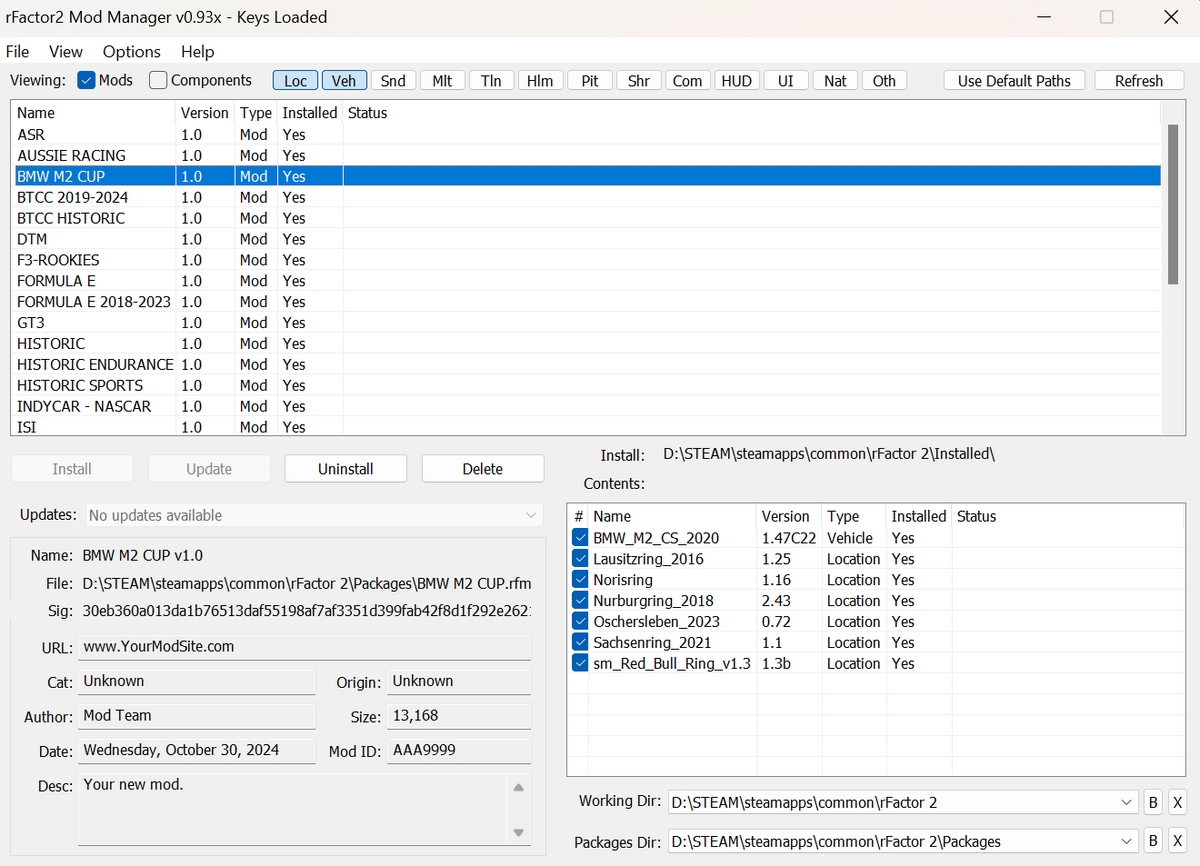
Task: Uncheck Norisring content checkbox
Action: click(x=580, y=580)
